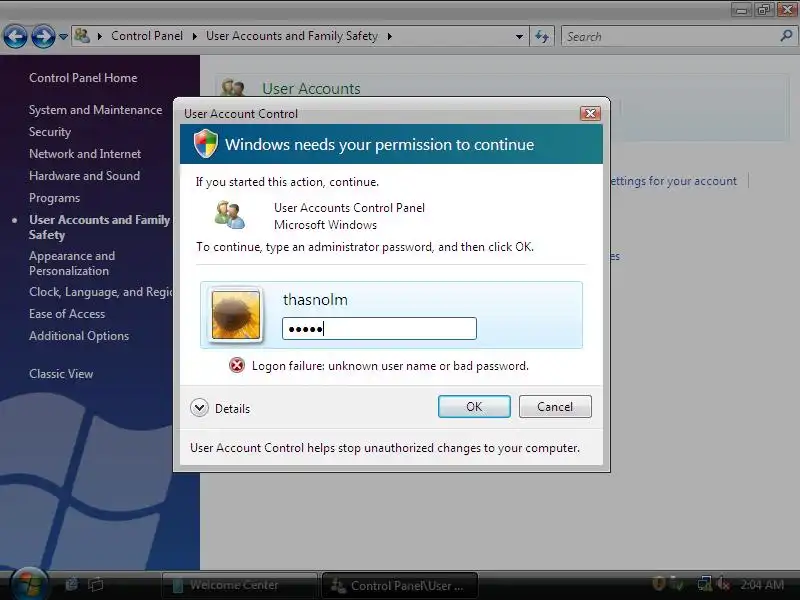Restore down the Control Panel window
Viewport: 800px width, 600px height.
[x=764, y=9]
